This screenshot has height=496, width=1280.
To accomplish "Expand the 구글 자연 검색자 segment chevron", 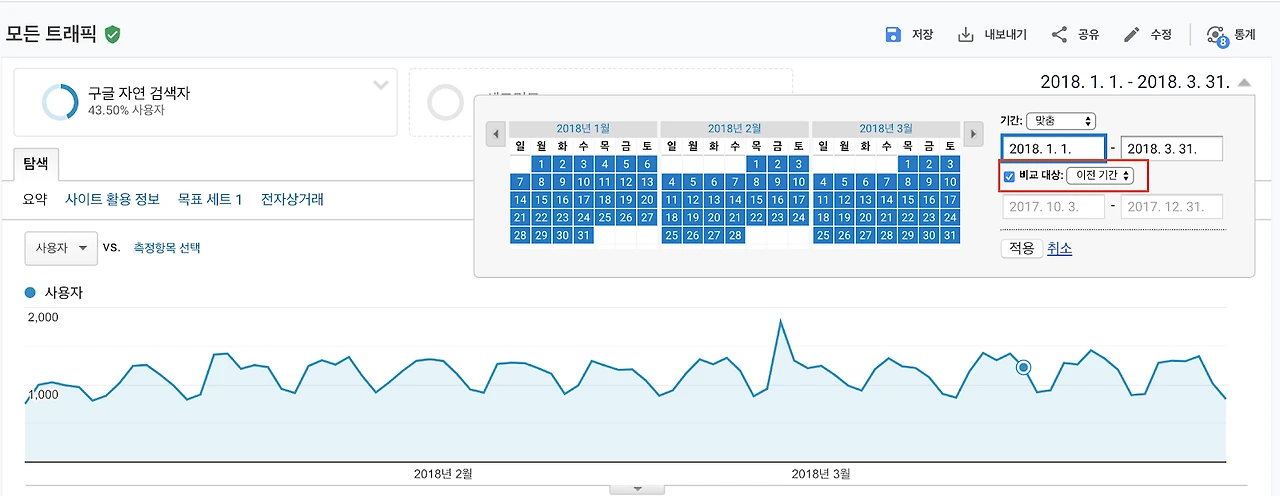I will [381, 85].
